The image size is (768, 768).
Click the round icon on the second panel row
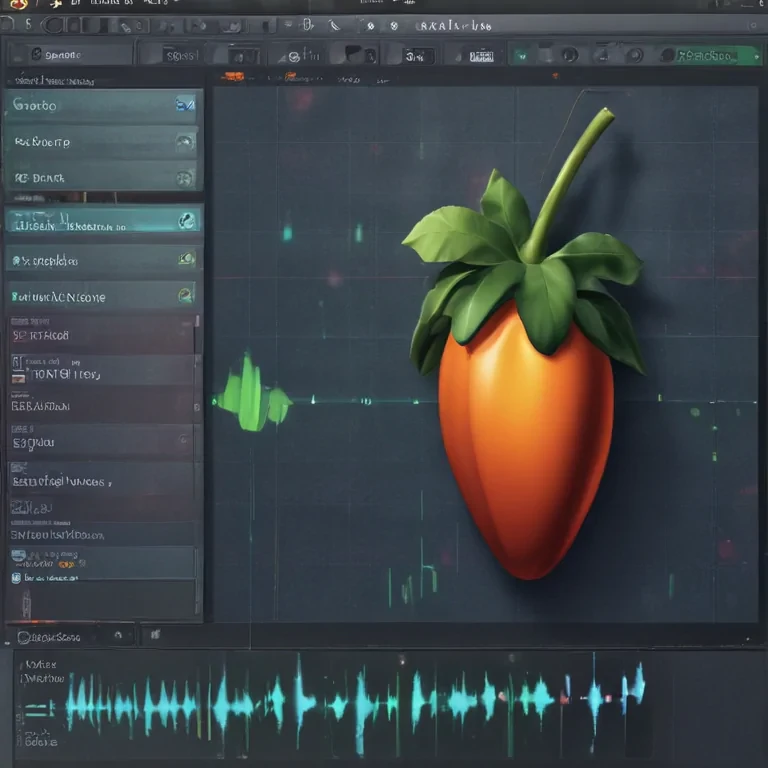coord(185,142)
